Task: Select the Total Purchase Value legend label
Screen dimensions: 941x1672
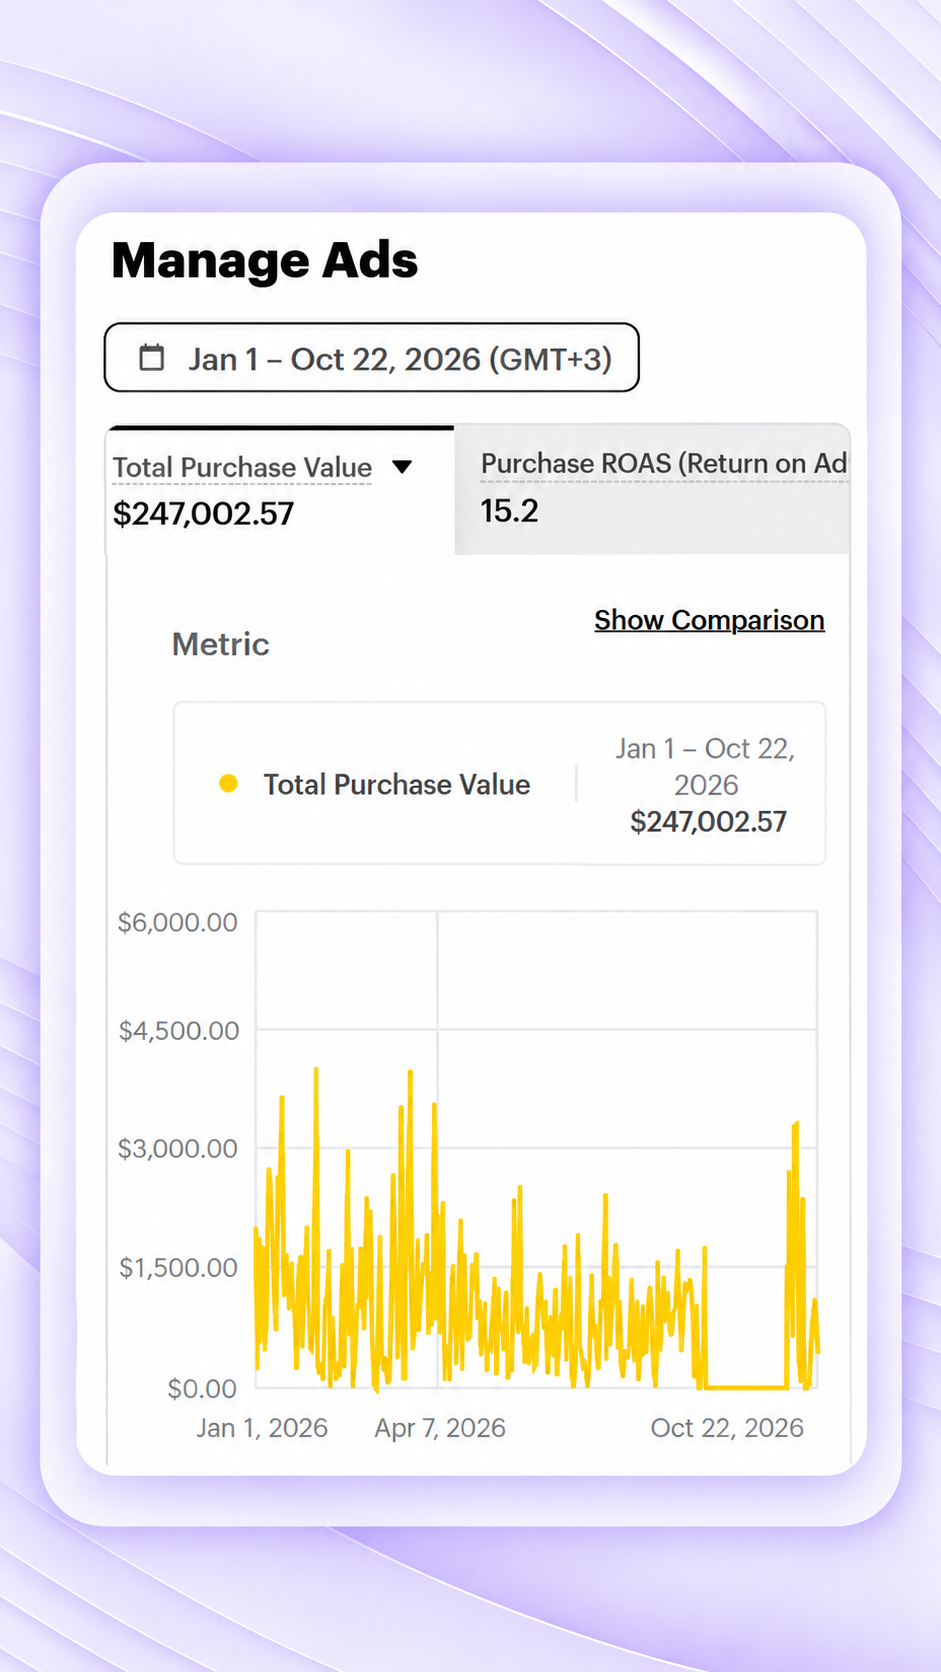Action: [x=397, y=784]
